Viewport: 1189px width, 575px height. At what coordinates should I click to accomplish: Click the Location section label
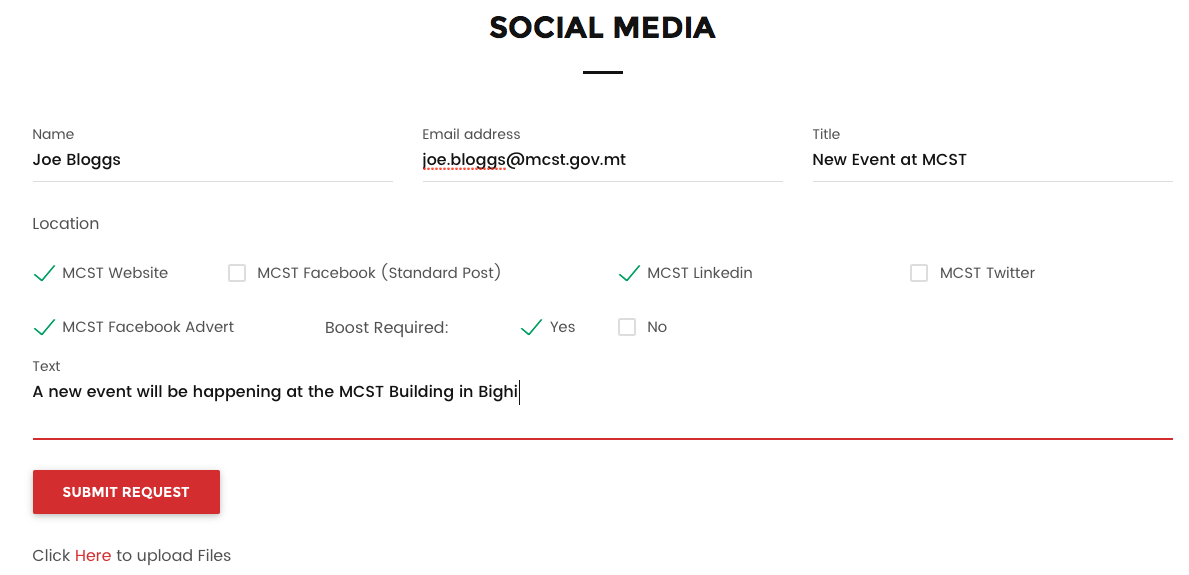(66, 224)
